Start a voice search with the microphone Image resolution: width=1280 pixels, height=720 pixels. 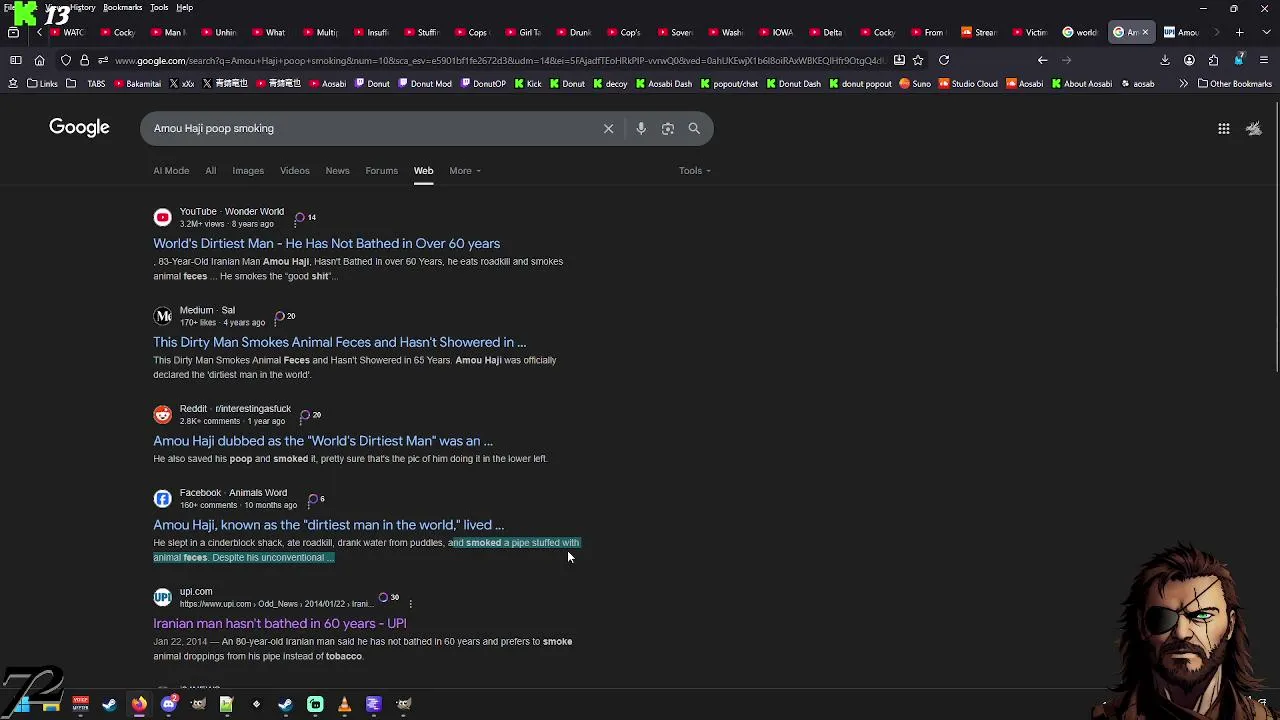click(641, 128)
